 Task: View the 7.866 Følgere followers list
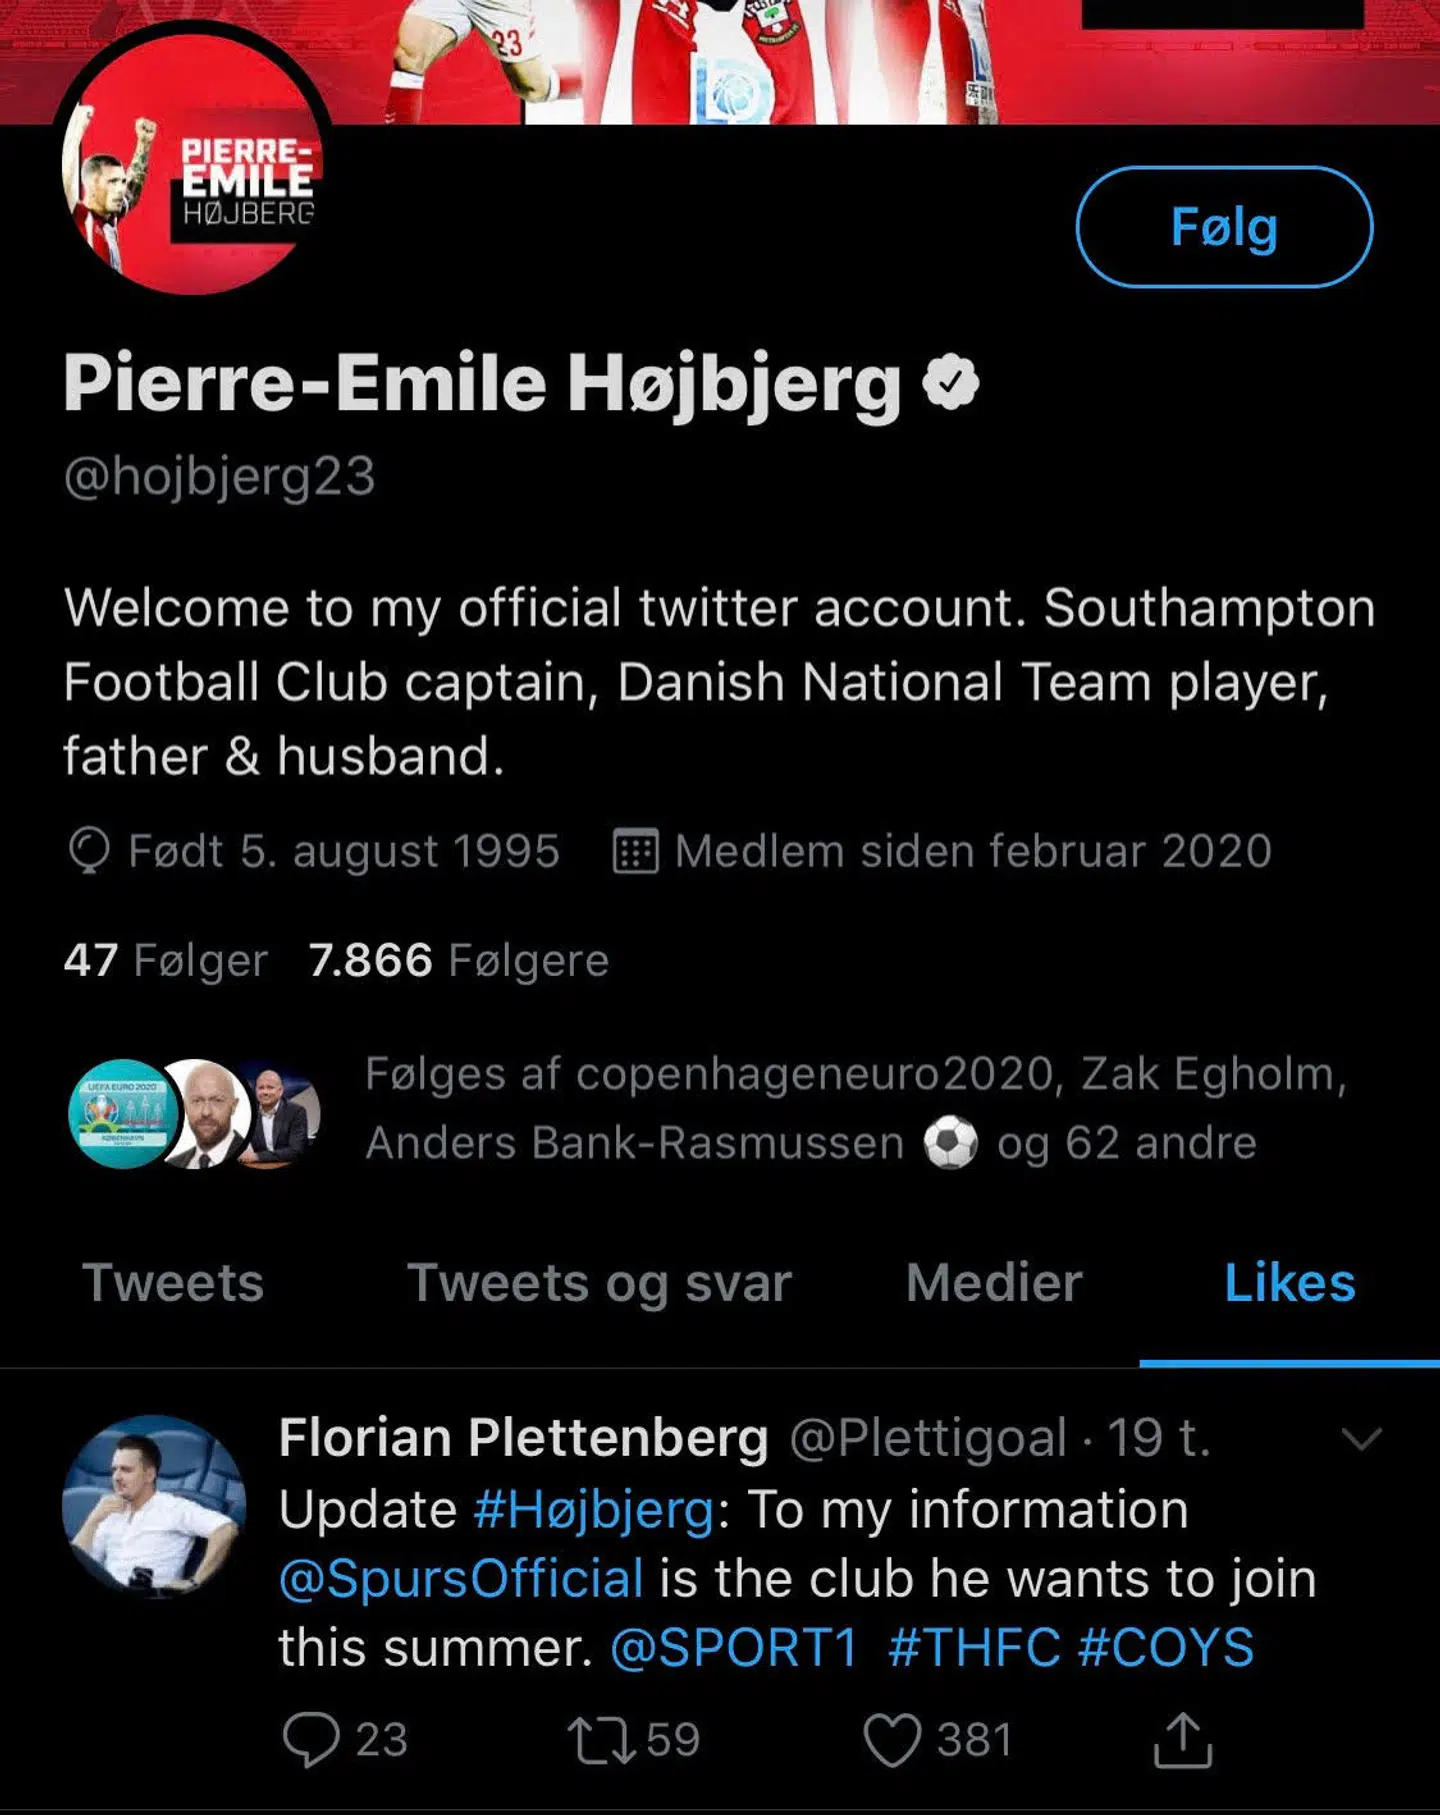click(458, 960)
